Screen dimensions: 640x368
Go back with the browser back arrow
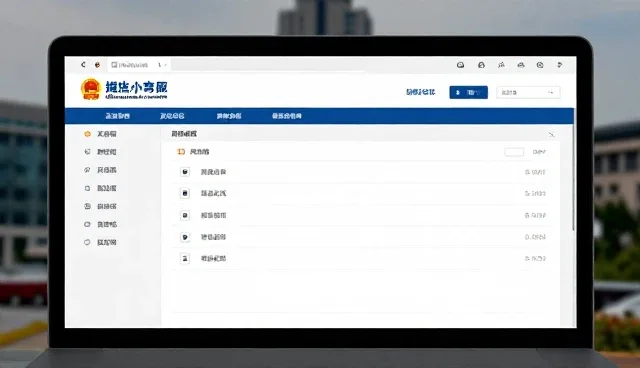tap(83, 64)
